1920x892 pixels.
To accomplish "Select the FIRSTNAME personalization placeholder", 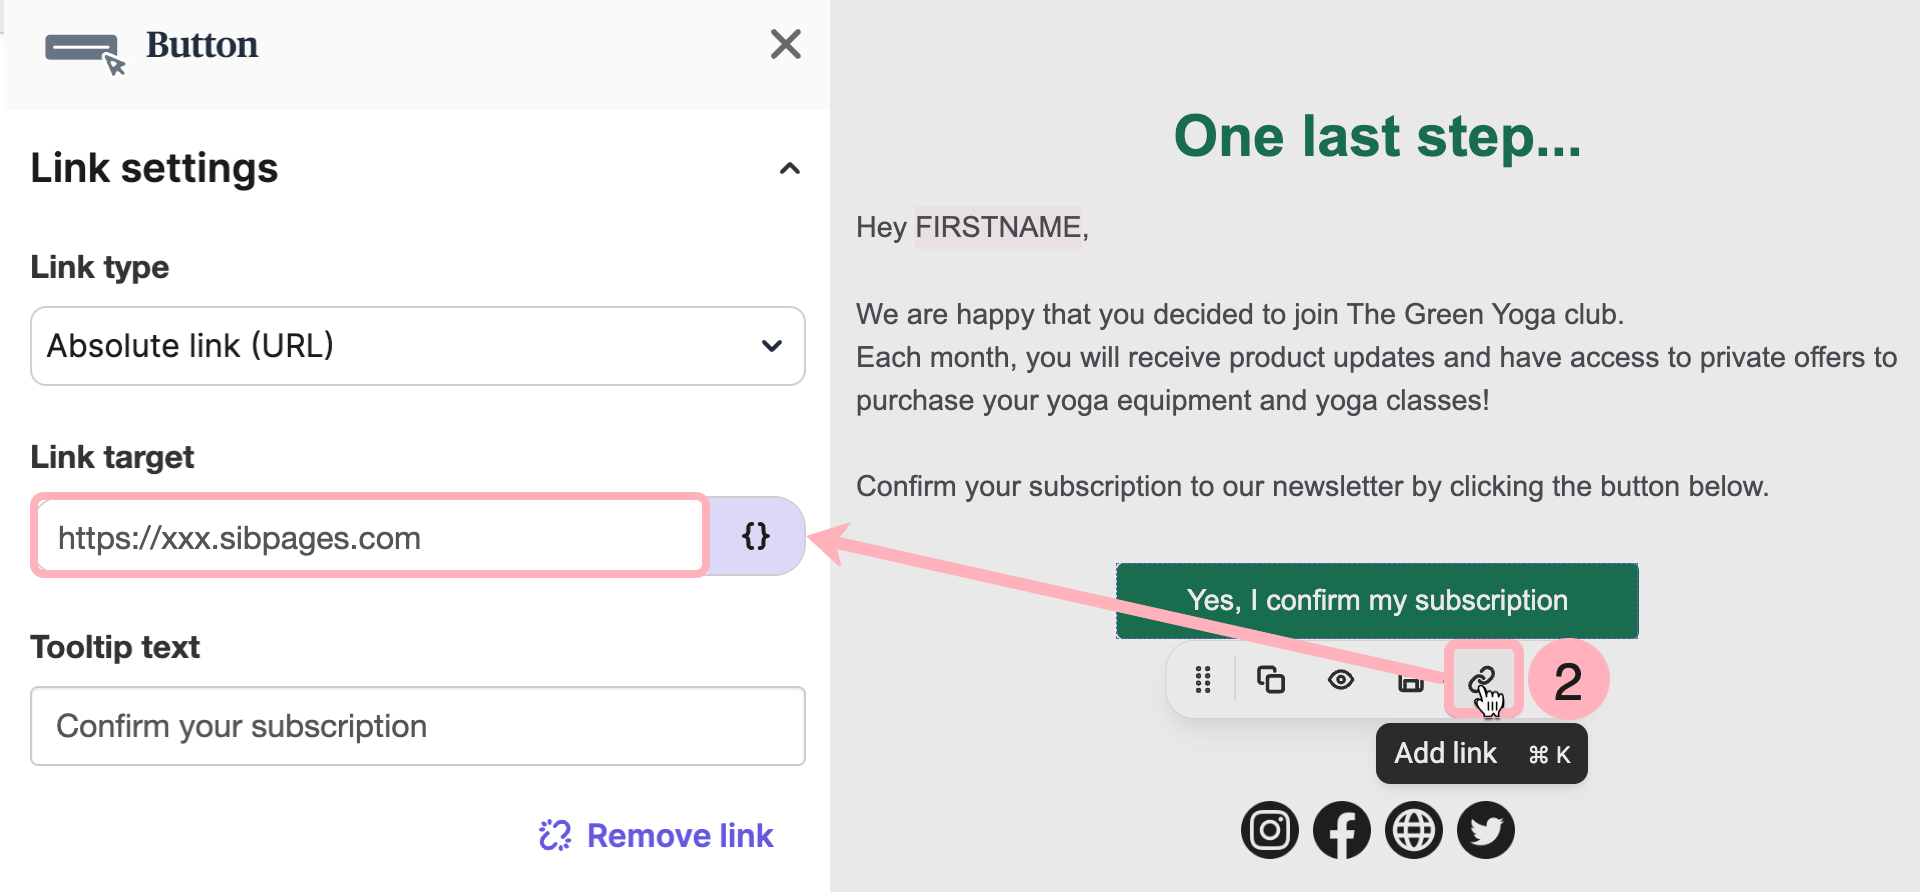I will [x=998, y=227].
